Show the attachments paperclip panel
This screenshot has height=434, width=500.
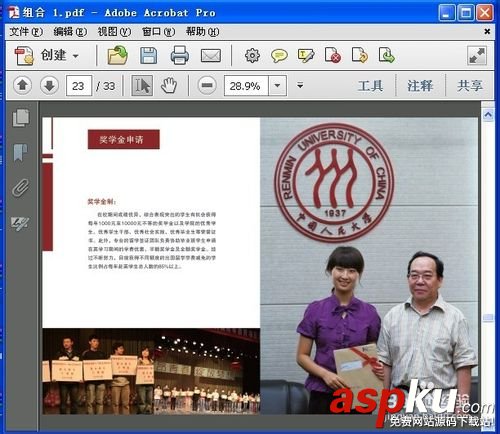click(x=21, y=188)
